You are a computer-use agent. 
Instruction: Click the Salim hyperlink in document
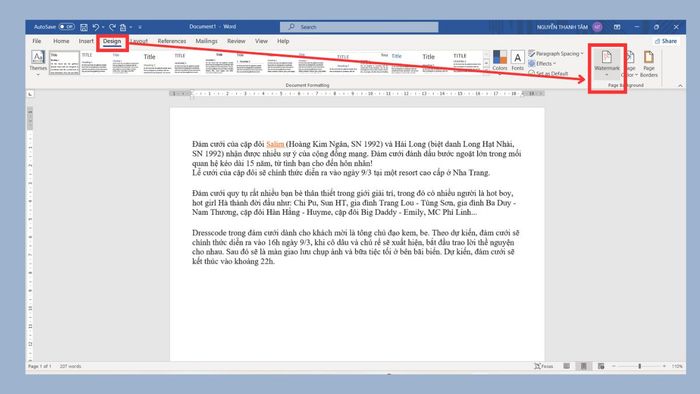pyautogui.click(x=275, y=144)
